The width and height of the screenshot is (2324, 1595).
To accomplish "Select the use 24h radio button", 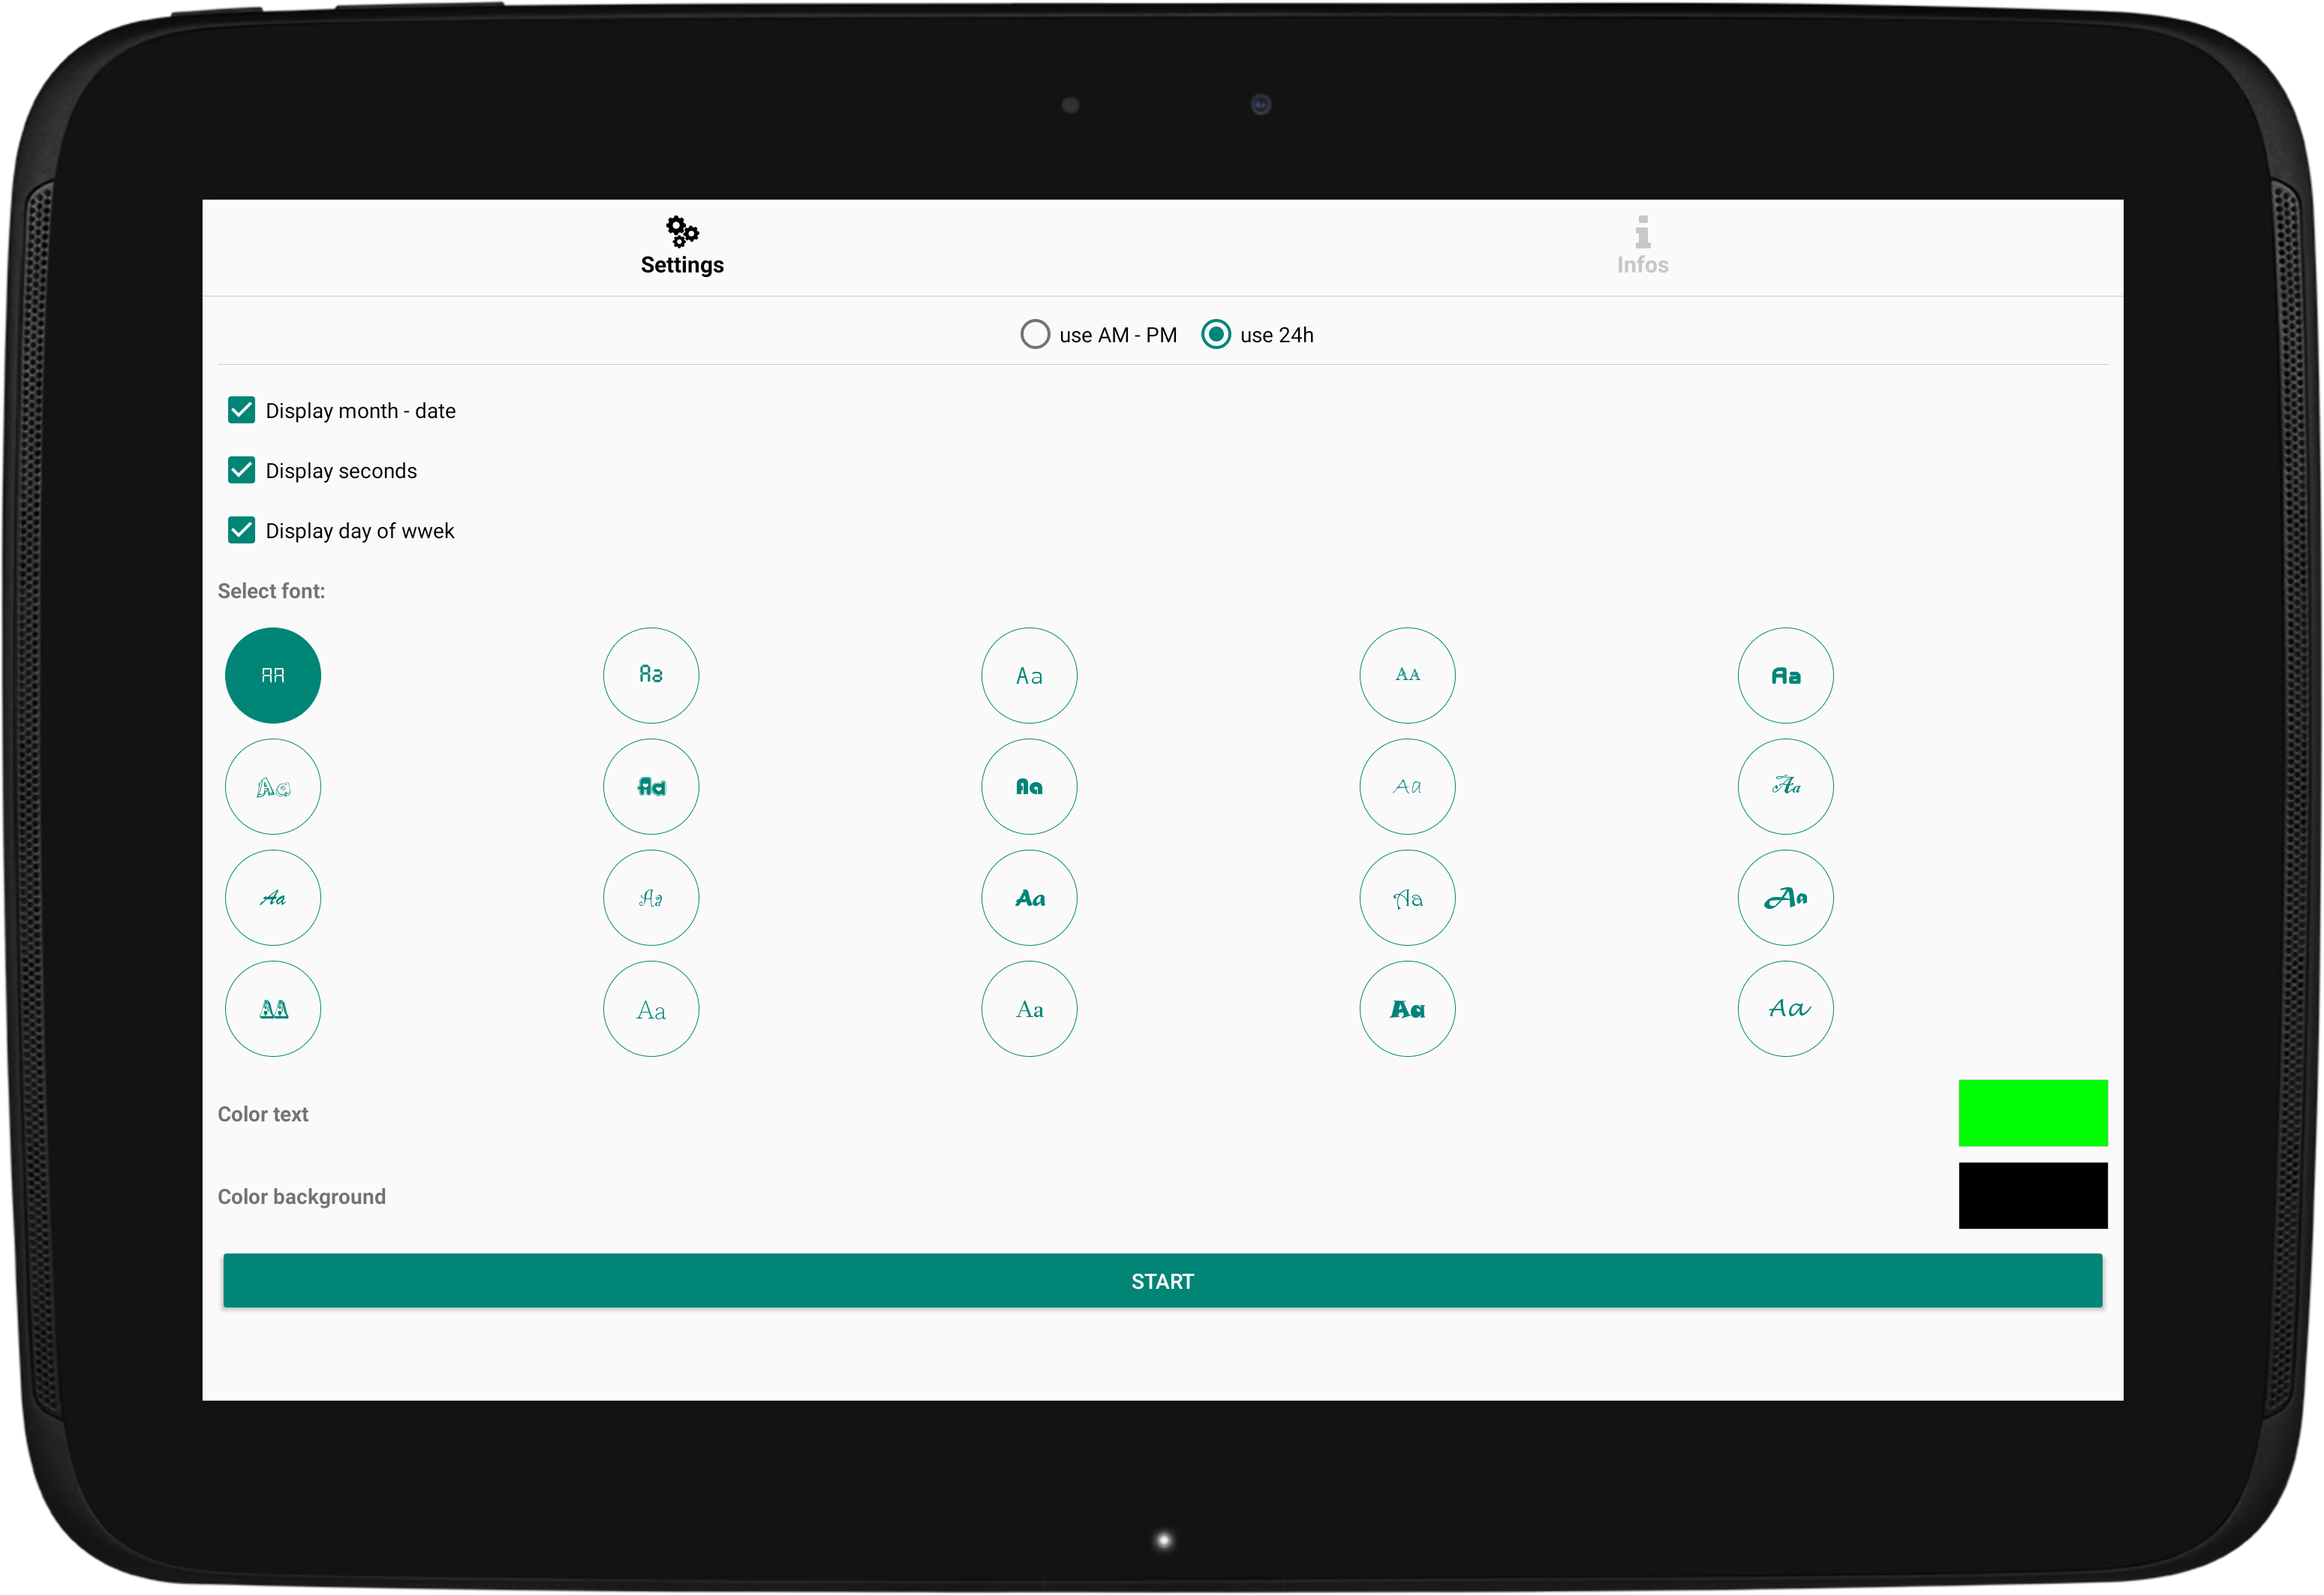I will (x=1258, y=334).
